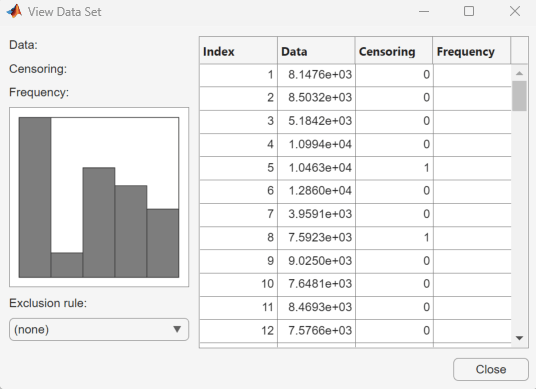Click the scroll down arrow of the table
Viewport: 536px width, 389px height.
[x=519, y=338]
